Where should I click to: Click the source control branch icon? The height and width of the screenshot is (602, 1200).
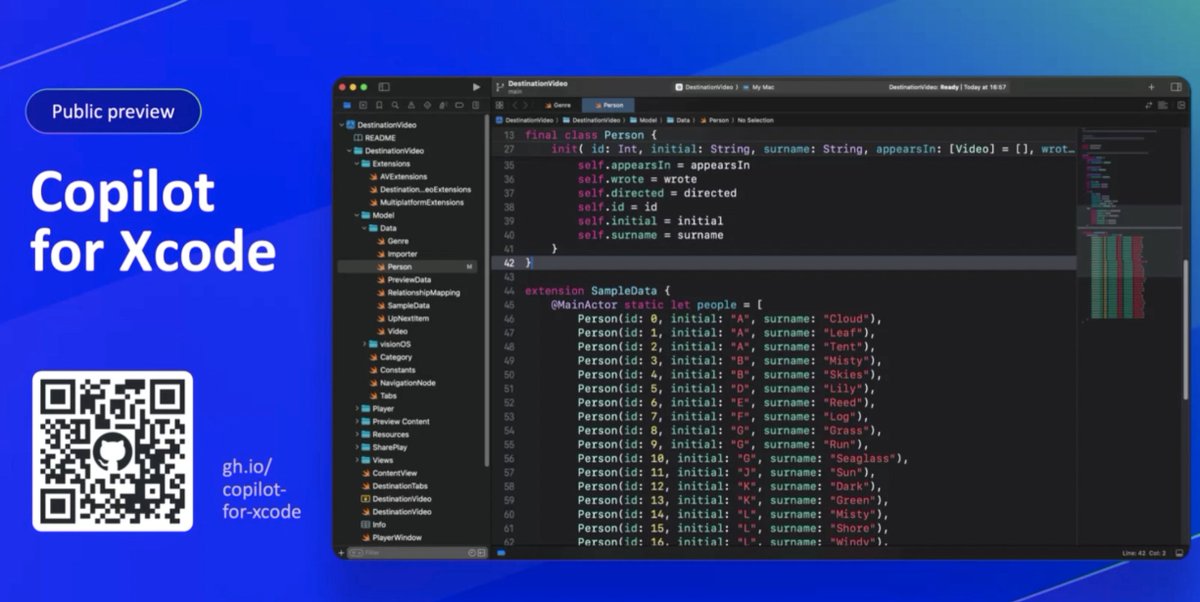coord(499,87)
